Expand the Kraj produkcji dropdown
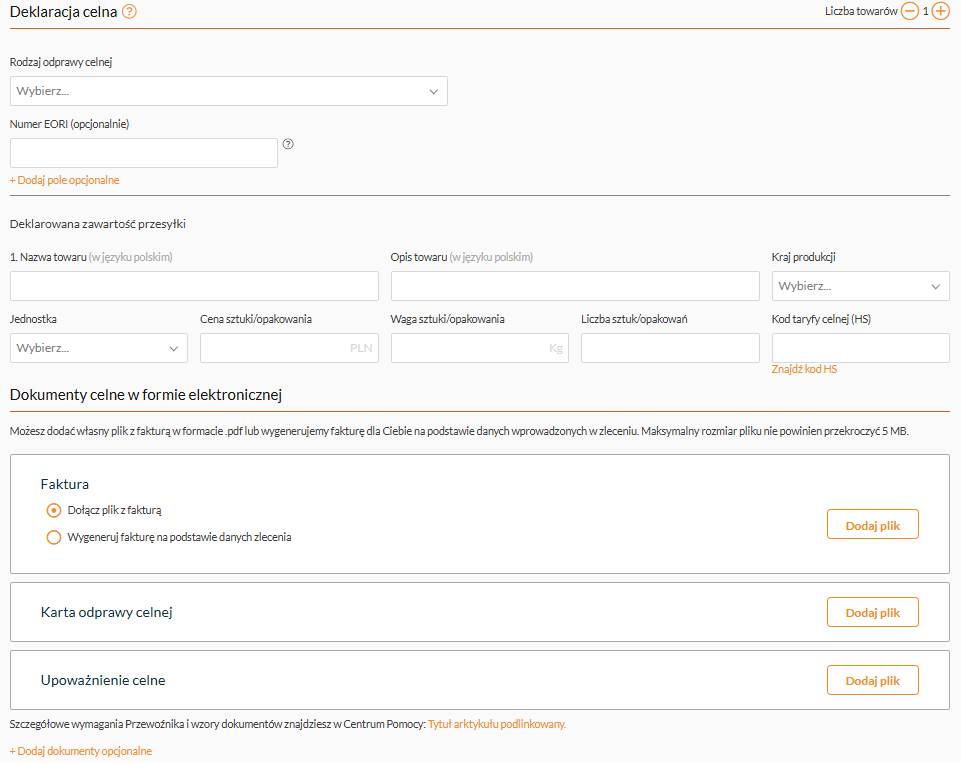 pos(860,286)
